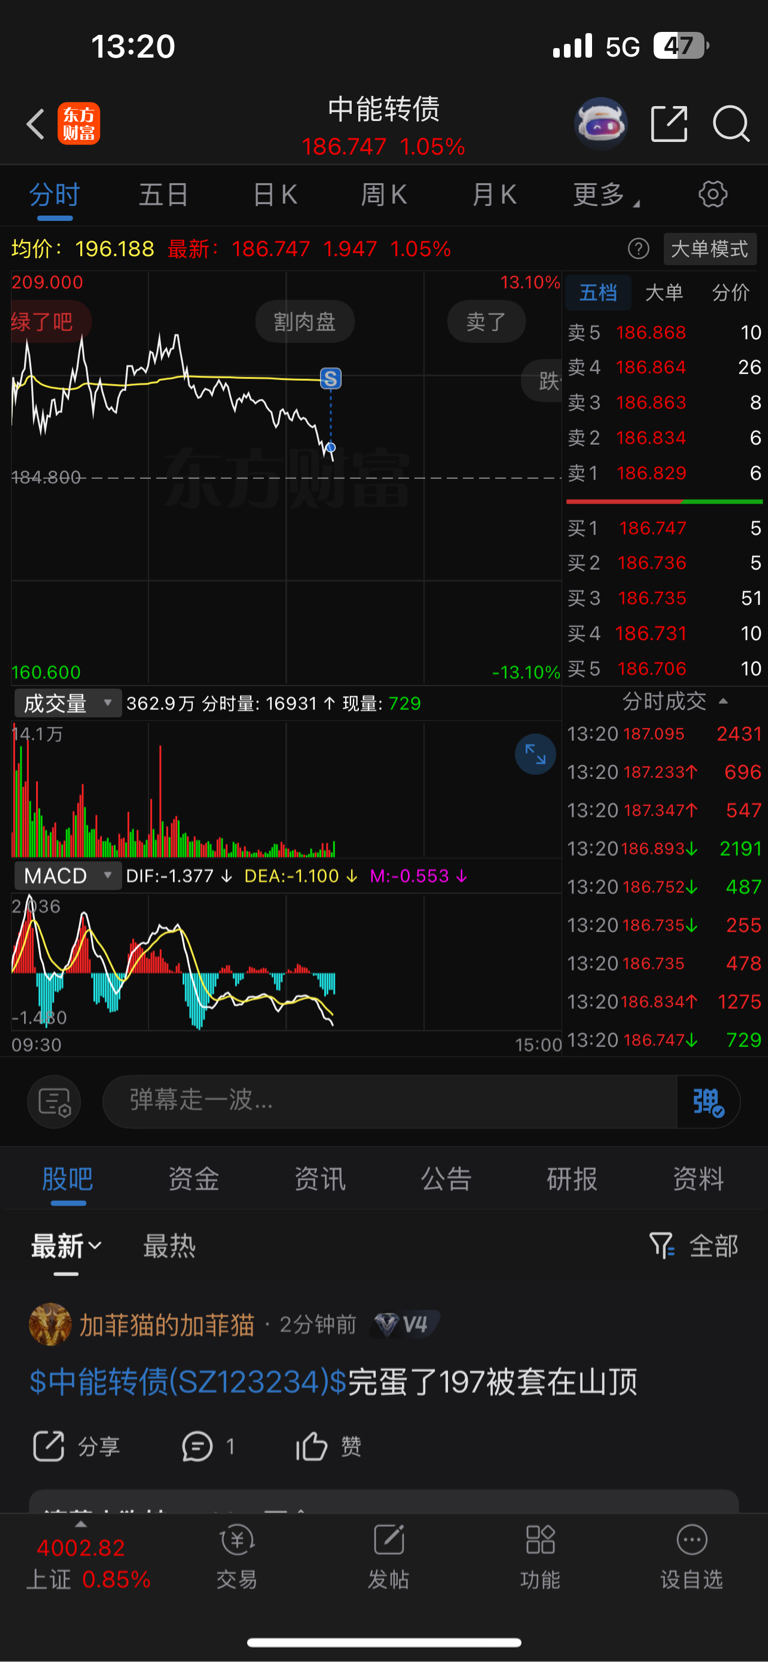Viewport: 768px width, 1662px height.
Task: Tap the share/export icon in header
Action: point(669,124)
